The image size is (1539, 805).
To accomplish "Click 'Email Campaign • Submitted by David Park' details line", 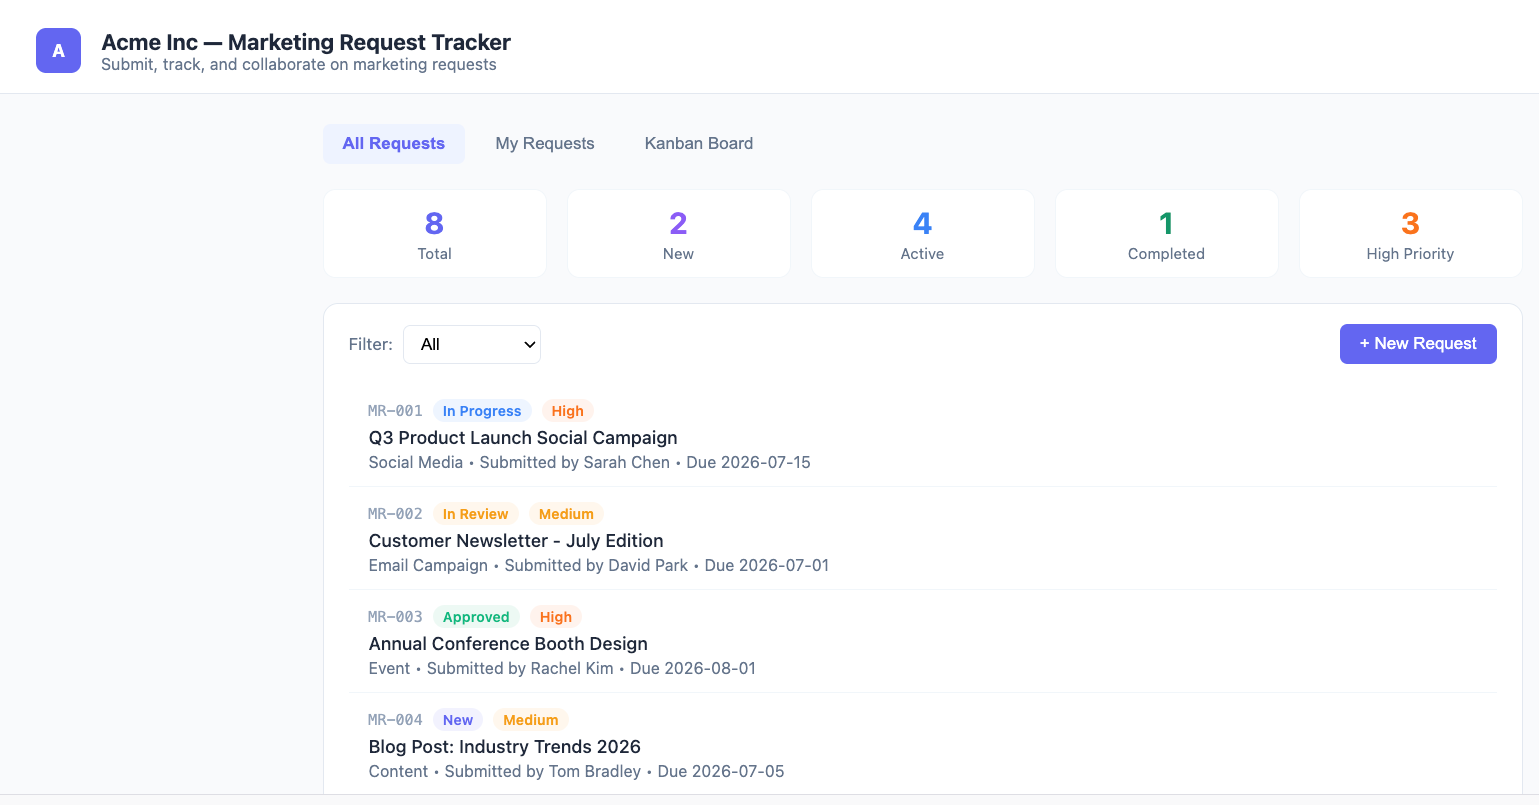I will coord(599,566).
